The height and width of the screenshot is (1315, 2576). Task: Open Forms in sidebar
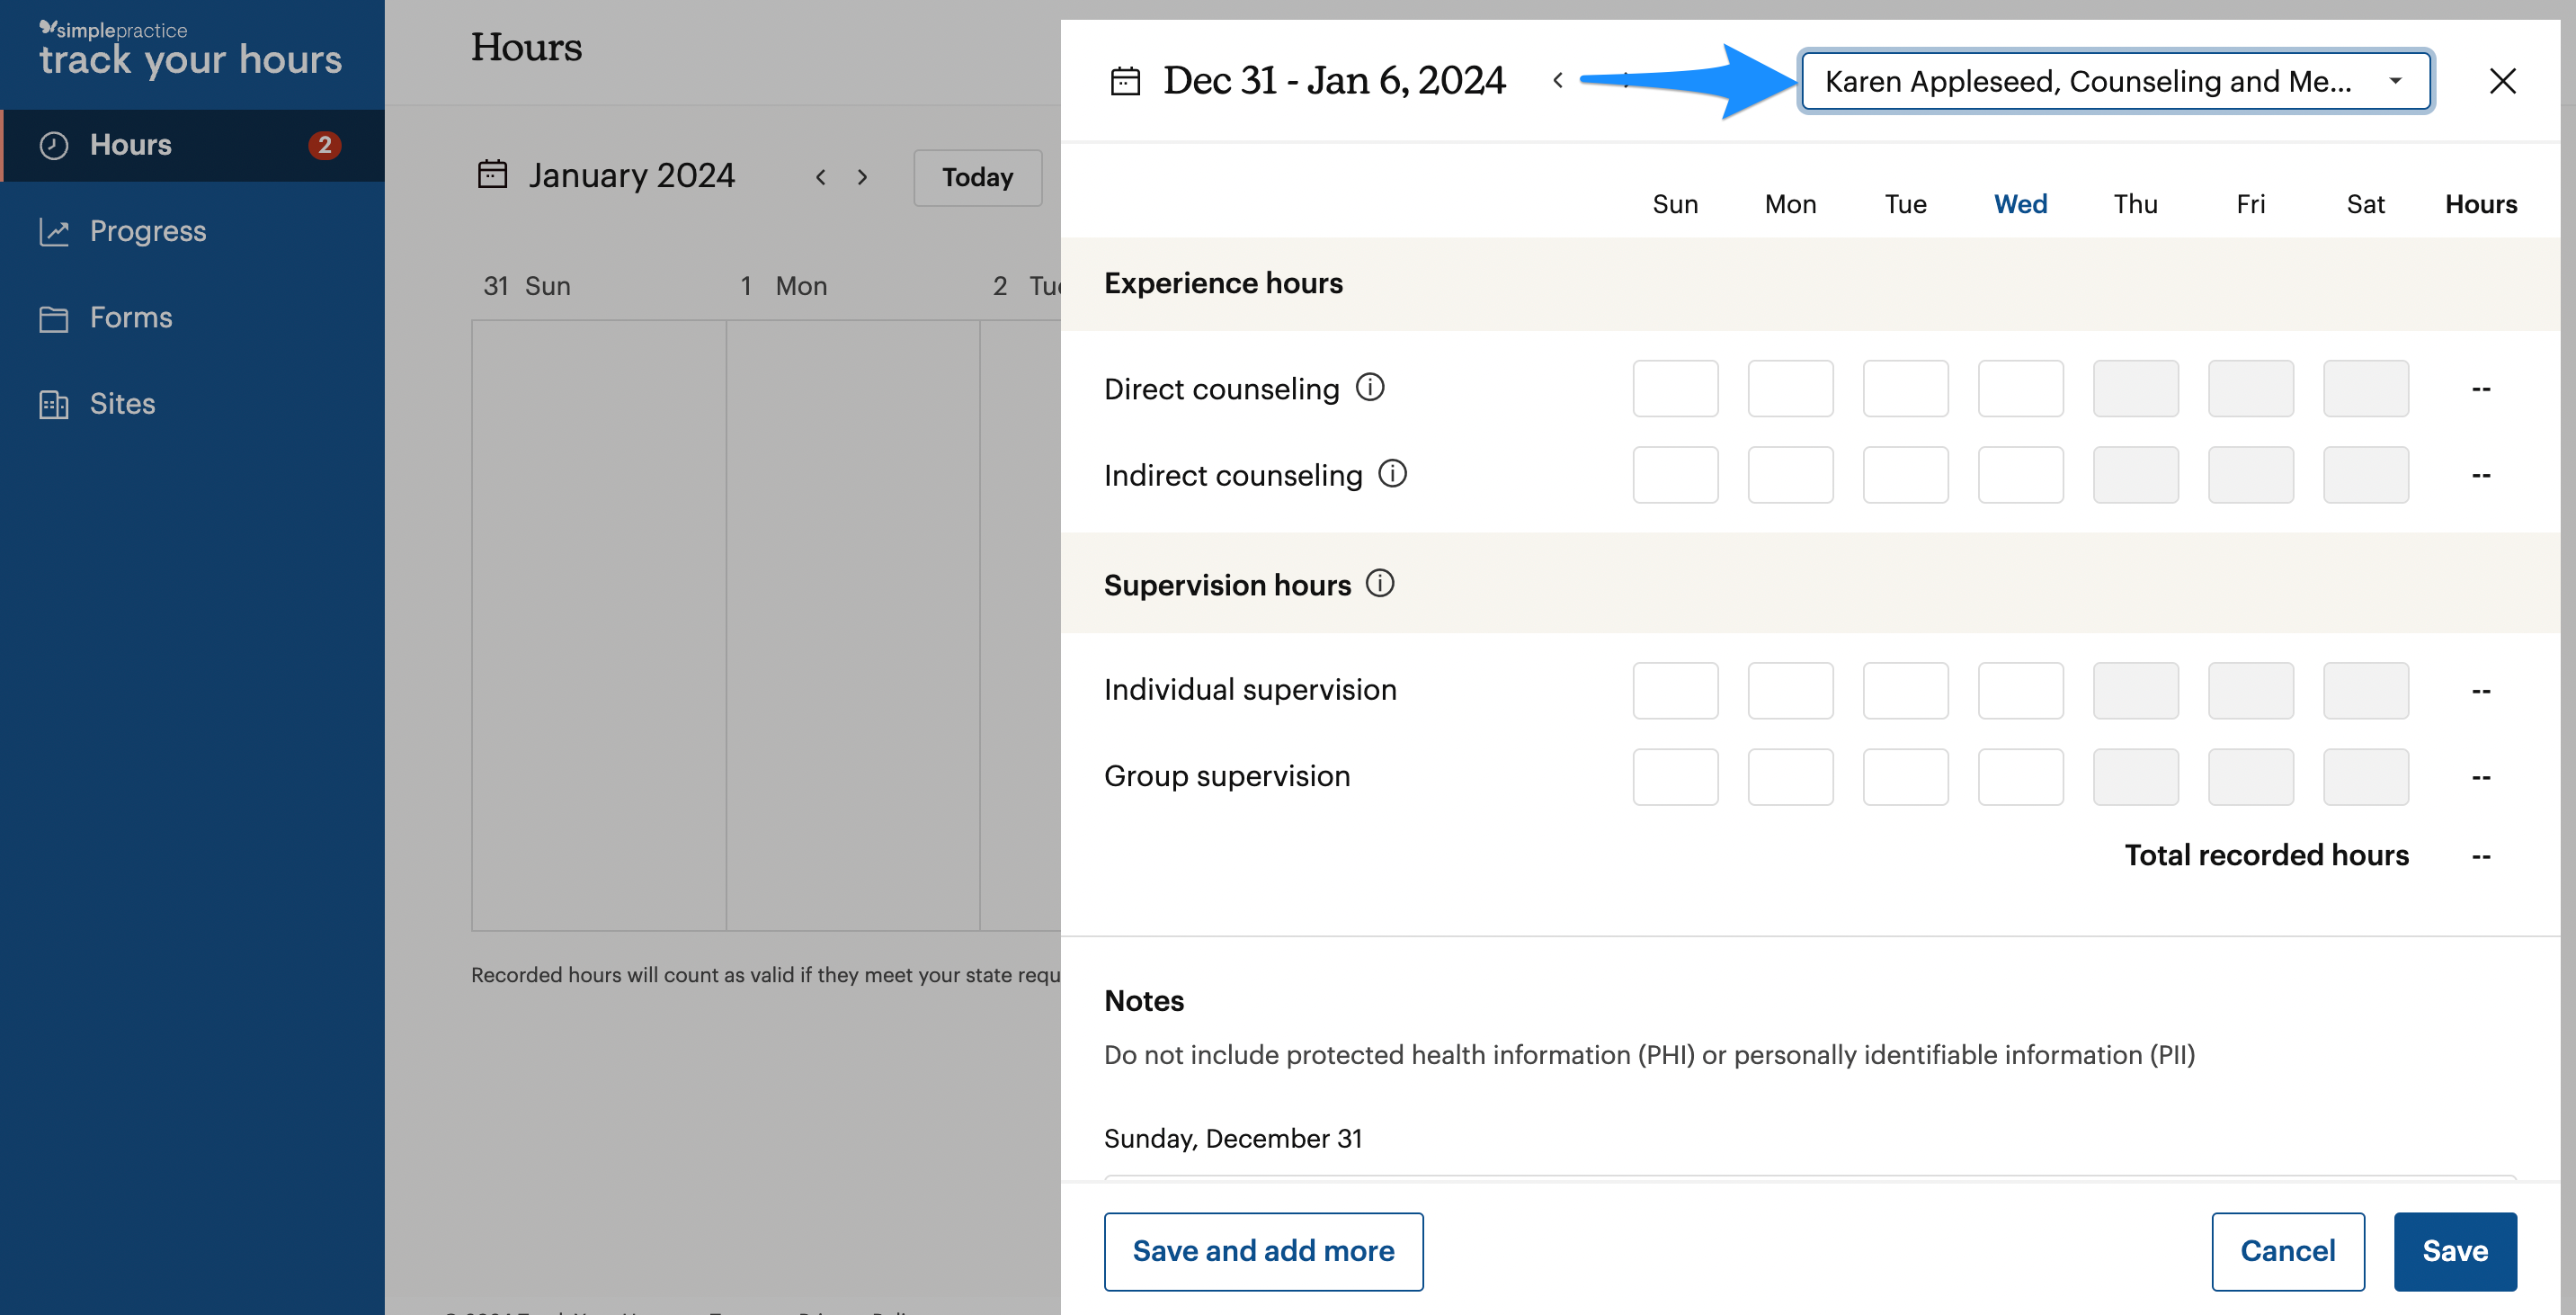tap(131, 318)
